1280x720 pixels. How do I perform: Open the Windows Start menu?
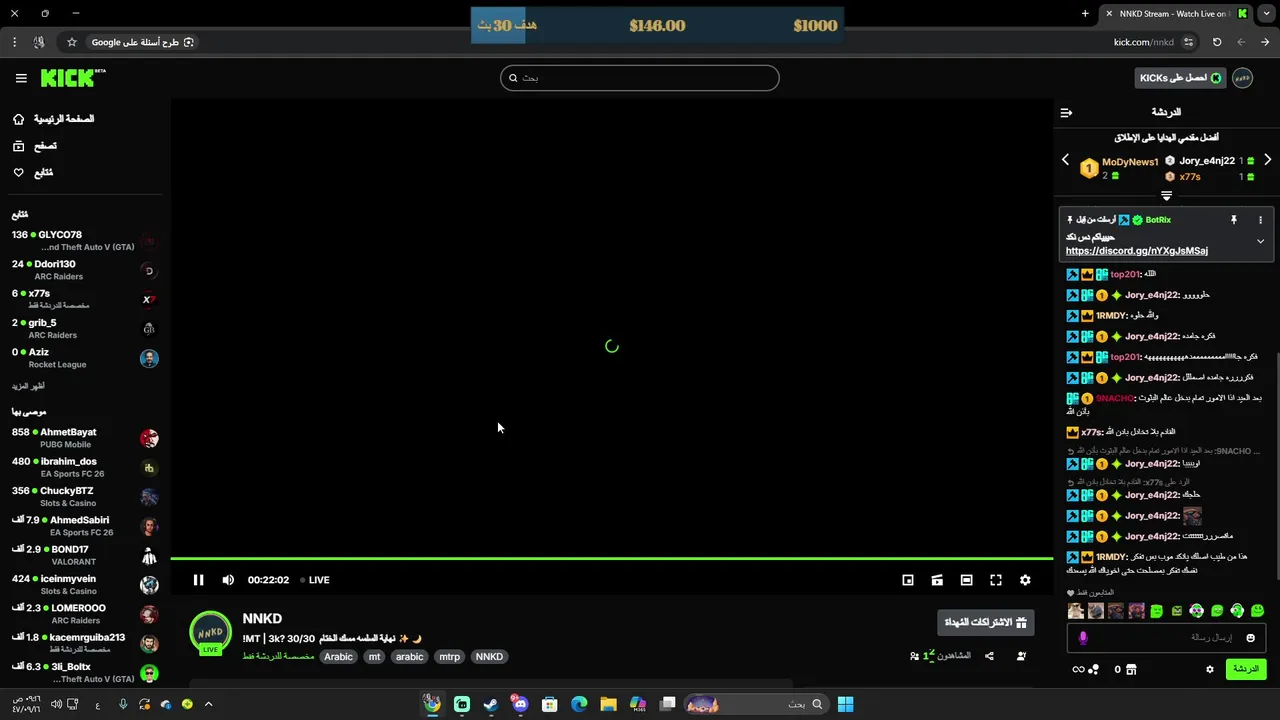coord(845,704)
